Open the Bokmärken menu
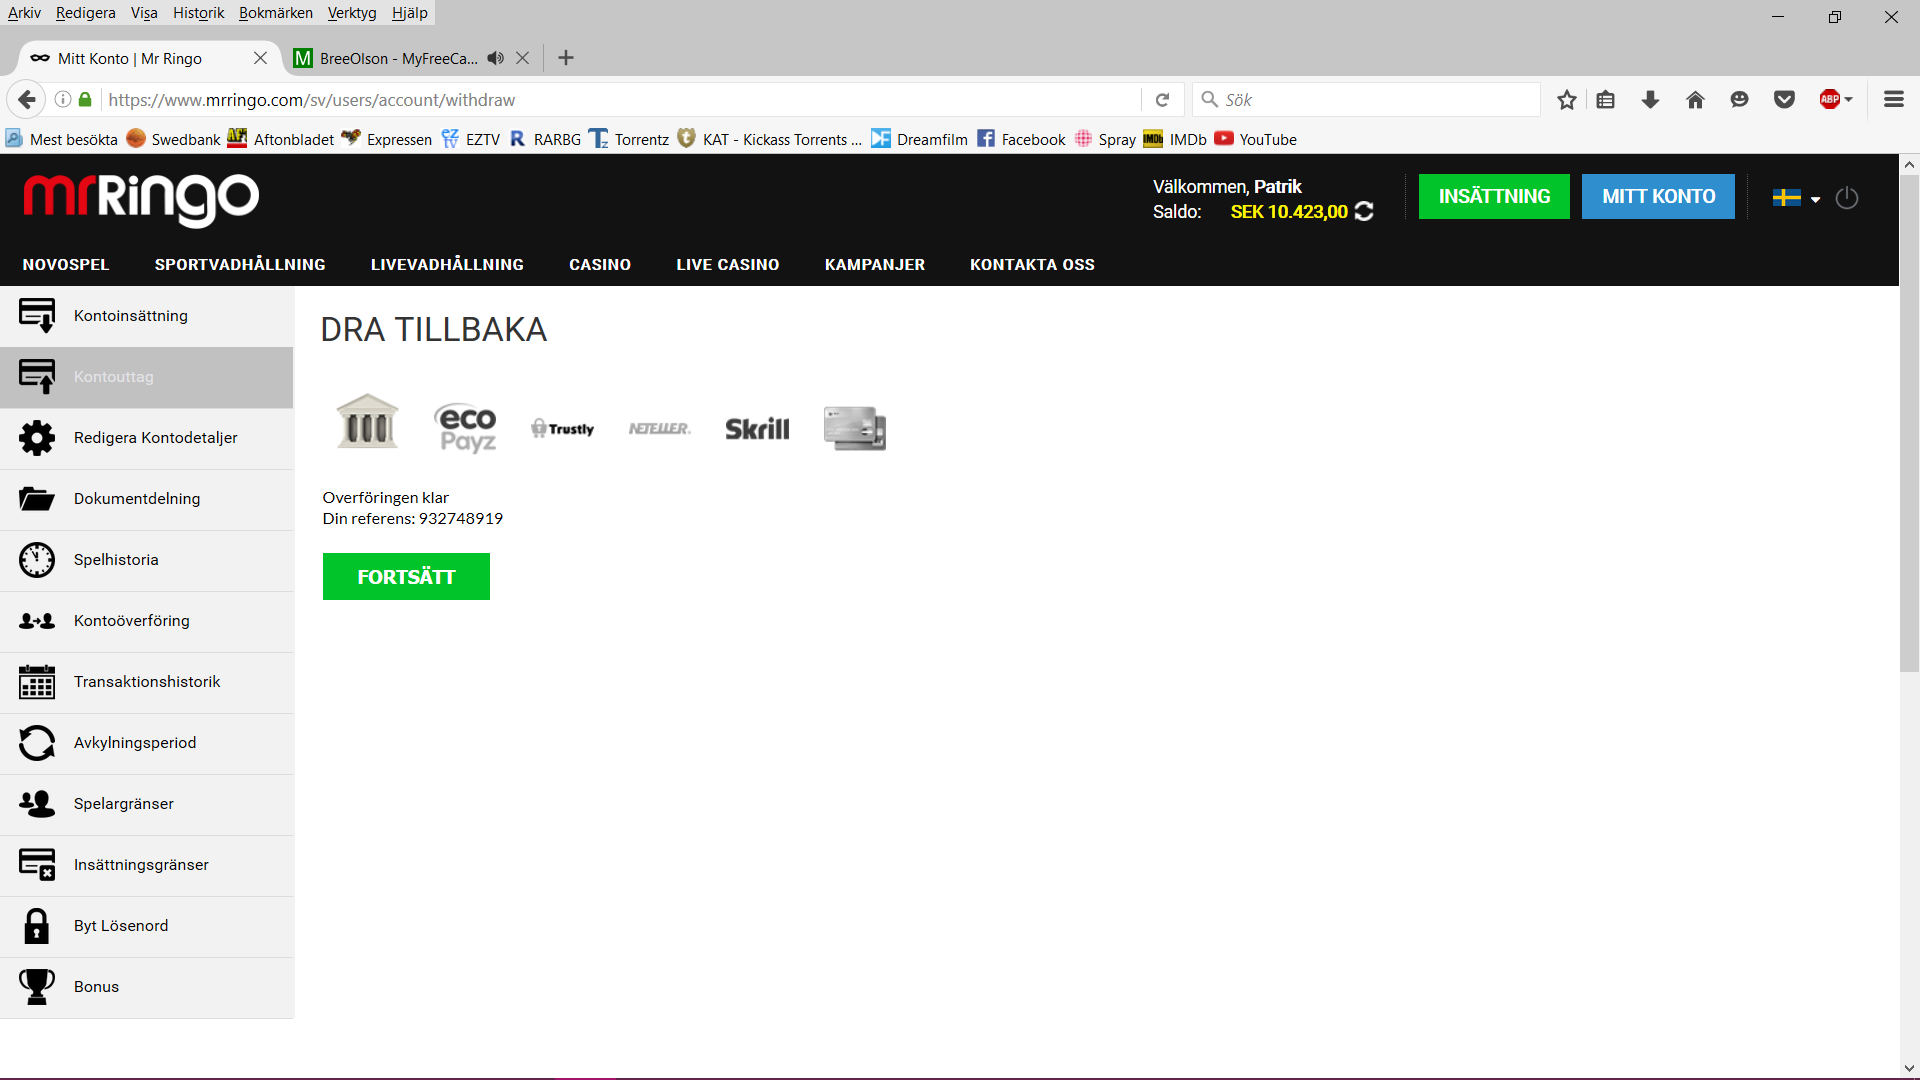Screen dimensions: 1920x1080 click(x=276, y=13)
